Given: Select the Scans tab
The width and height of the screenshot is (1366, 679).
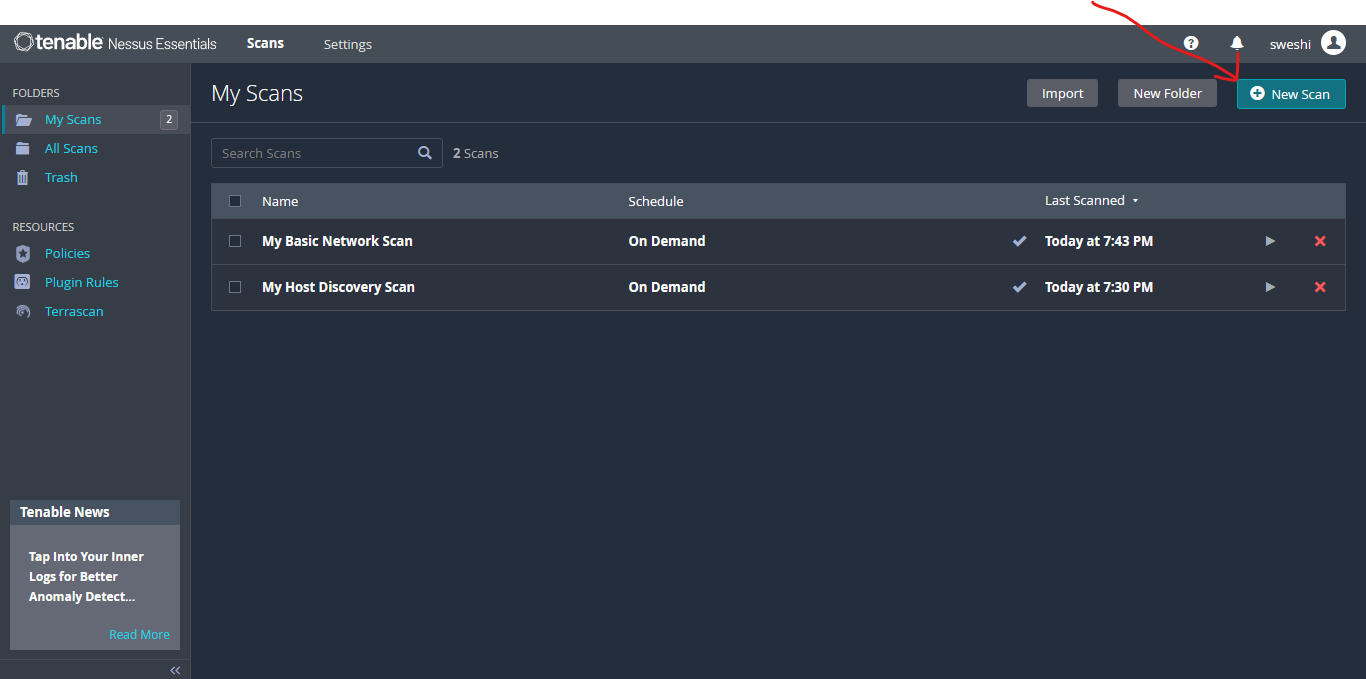Looking at the screenshot, I should tap(265, 43).
